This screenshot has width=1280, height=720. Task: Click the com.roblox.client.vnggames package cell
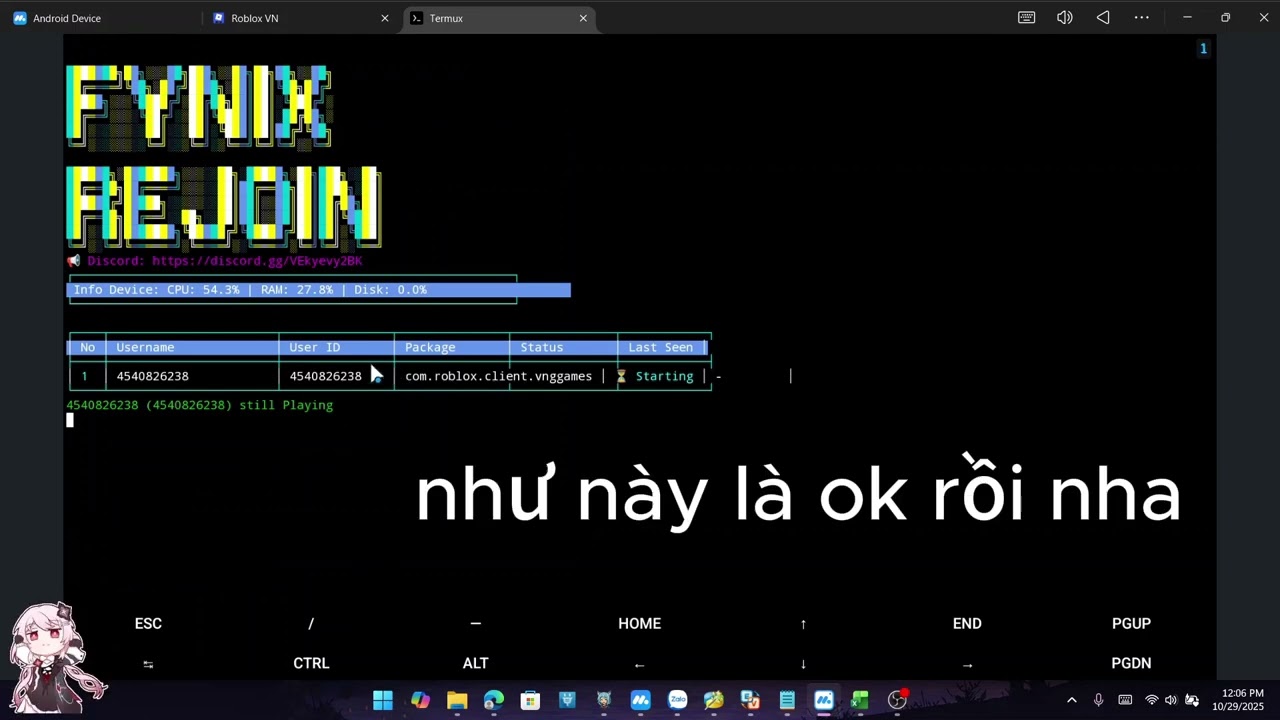pos(498,376)
